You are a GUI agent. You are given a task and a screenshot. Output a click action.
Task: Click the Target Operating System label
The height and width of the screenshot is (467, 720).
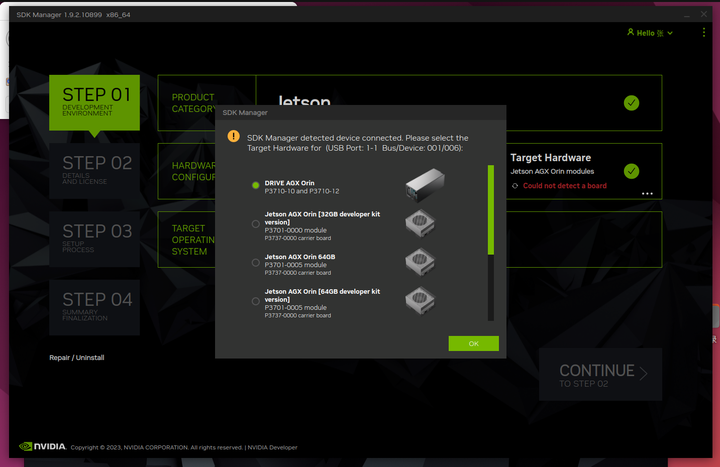193,240
